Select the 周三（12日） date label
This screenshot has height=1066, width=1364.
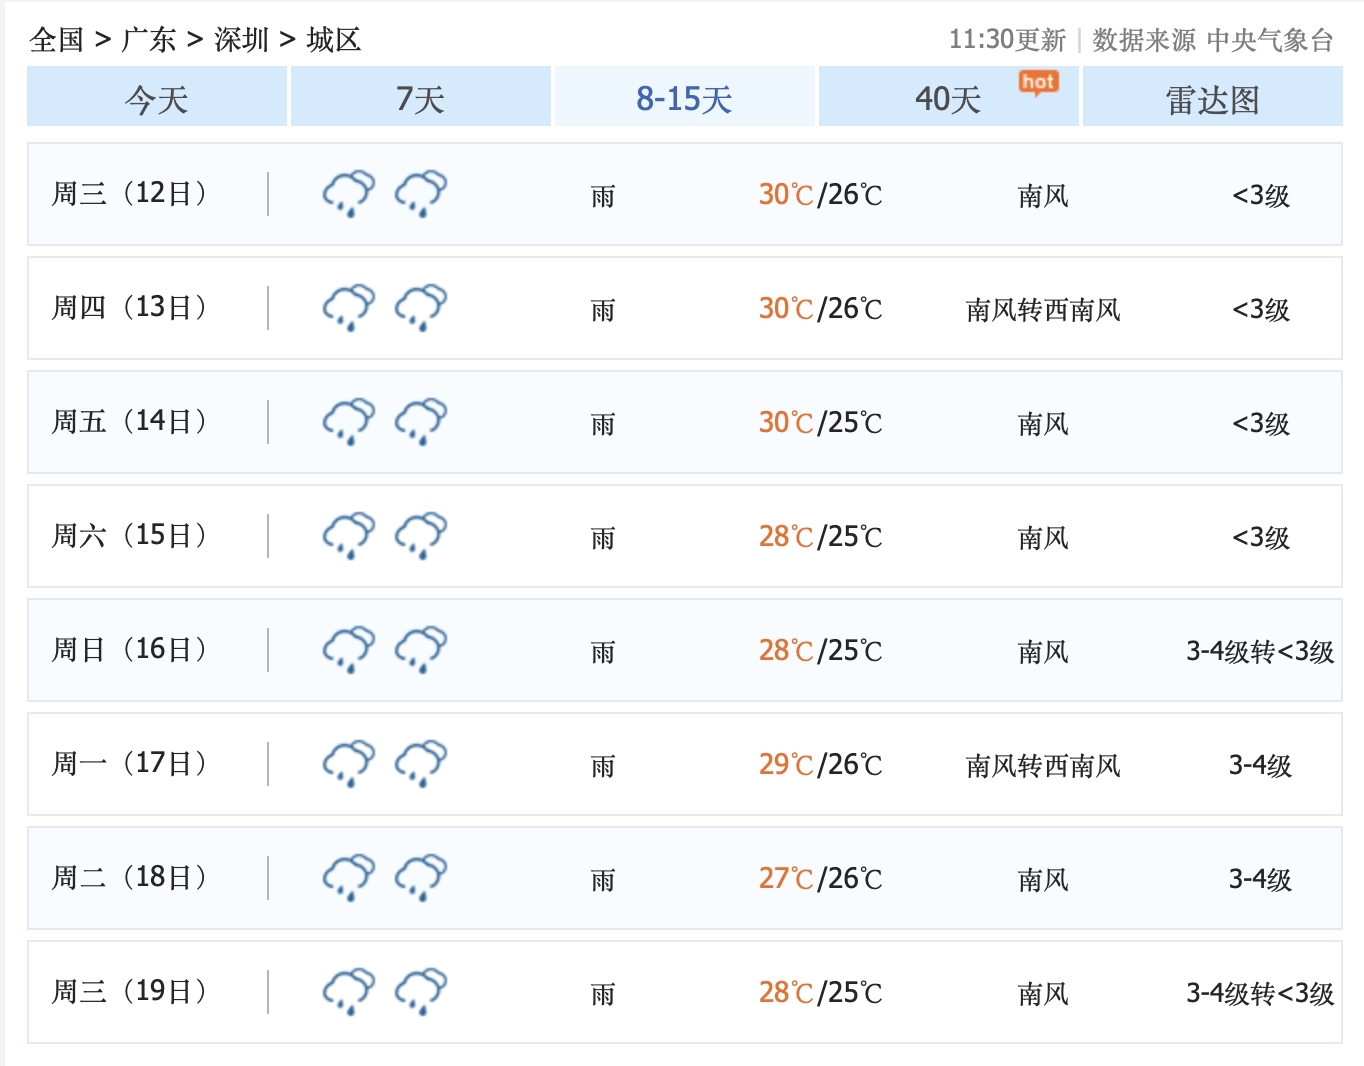(x=130, y=193)
